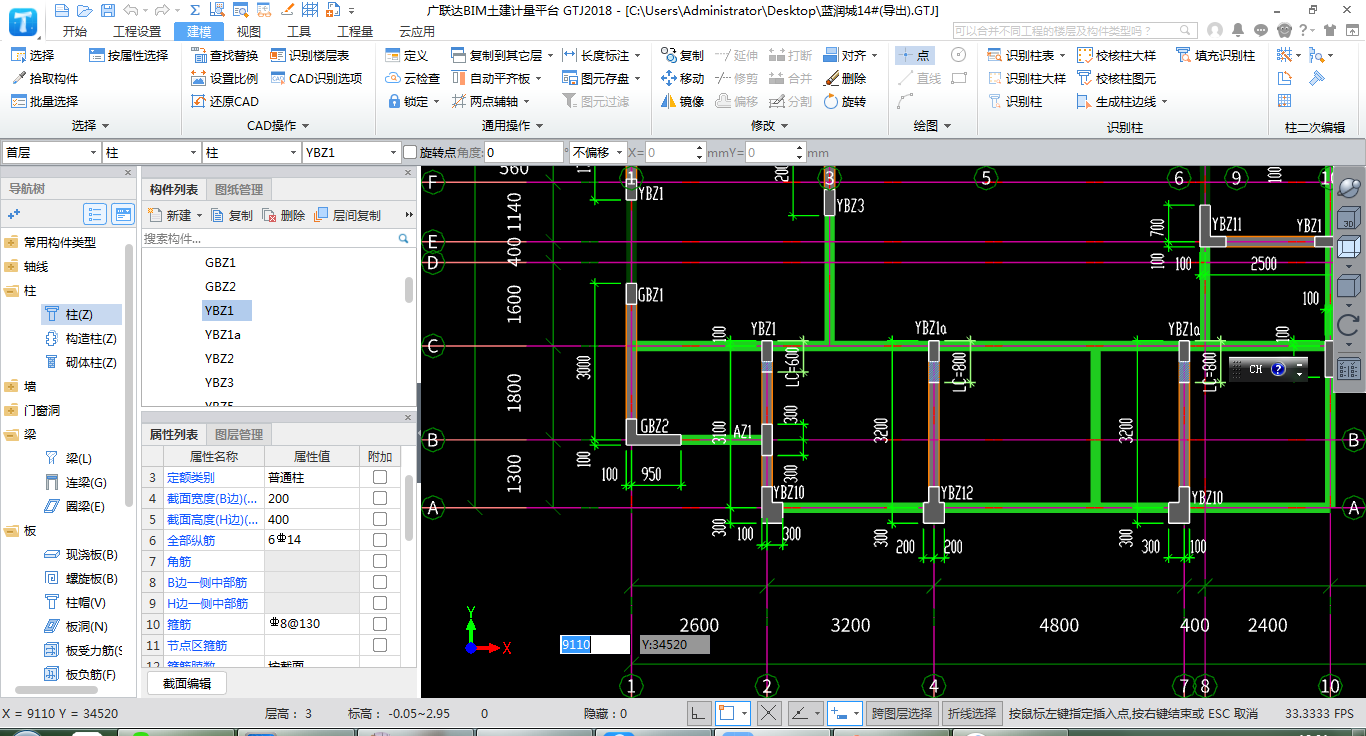Viewport: 1366px width, 736px height.
Task: Click the 角度 rotation angle input field
Action: click(524, 152)
